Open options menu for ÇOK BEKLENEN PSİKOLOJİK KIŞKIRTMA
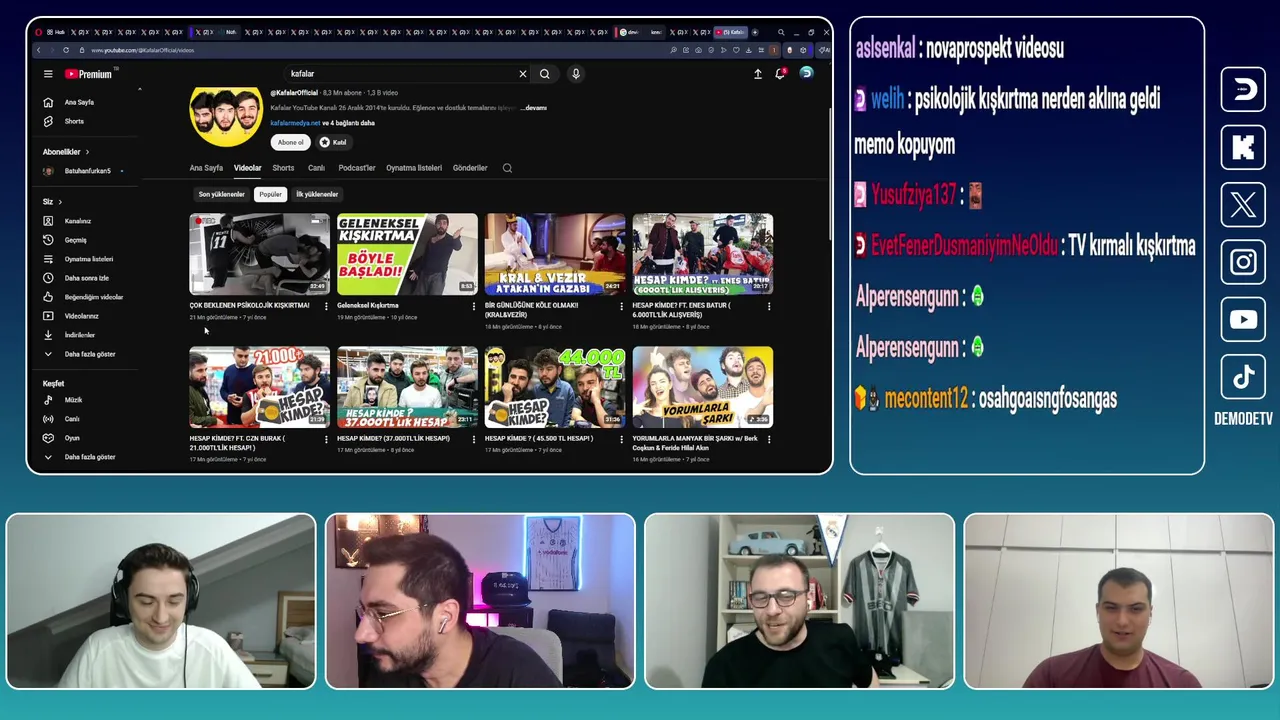This screenshot has height=720, width=1280. tap(326, 306)
